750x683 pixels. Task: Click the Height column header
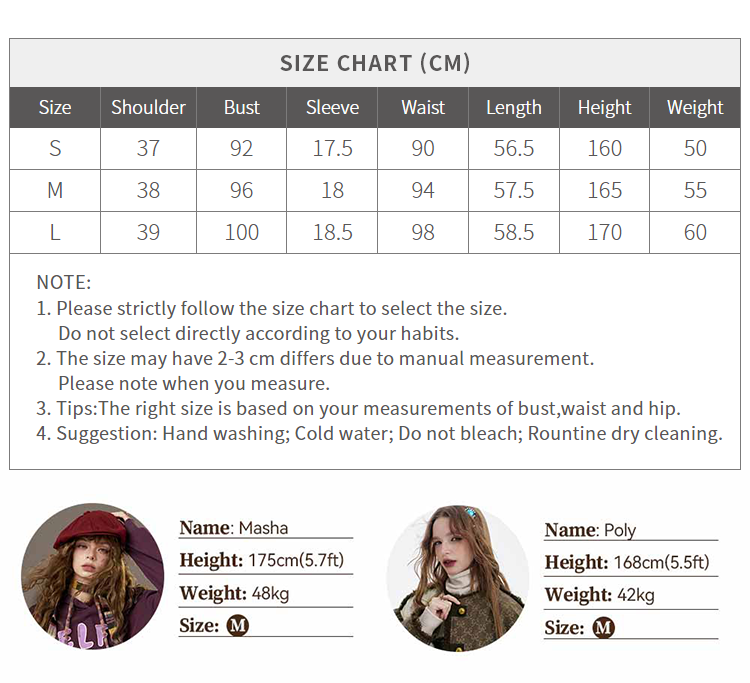(x=605, y=108)
